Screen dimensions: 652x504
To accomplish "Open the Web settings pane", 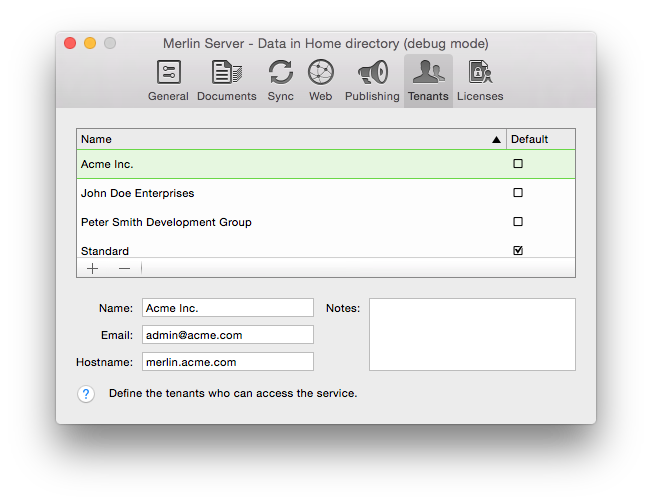I will pos(320,80).
